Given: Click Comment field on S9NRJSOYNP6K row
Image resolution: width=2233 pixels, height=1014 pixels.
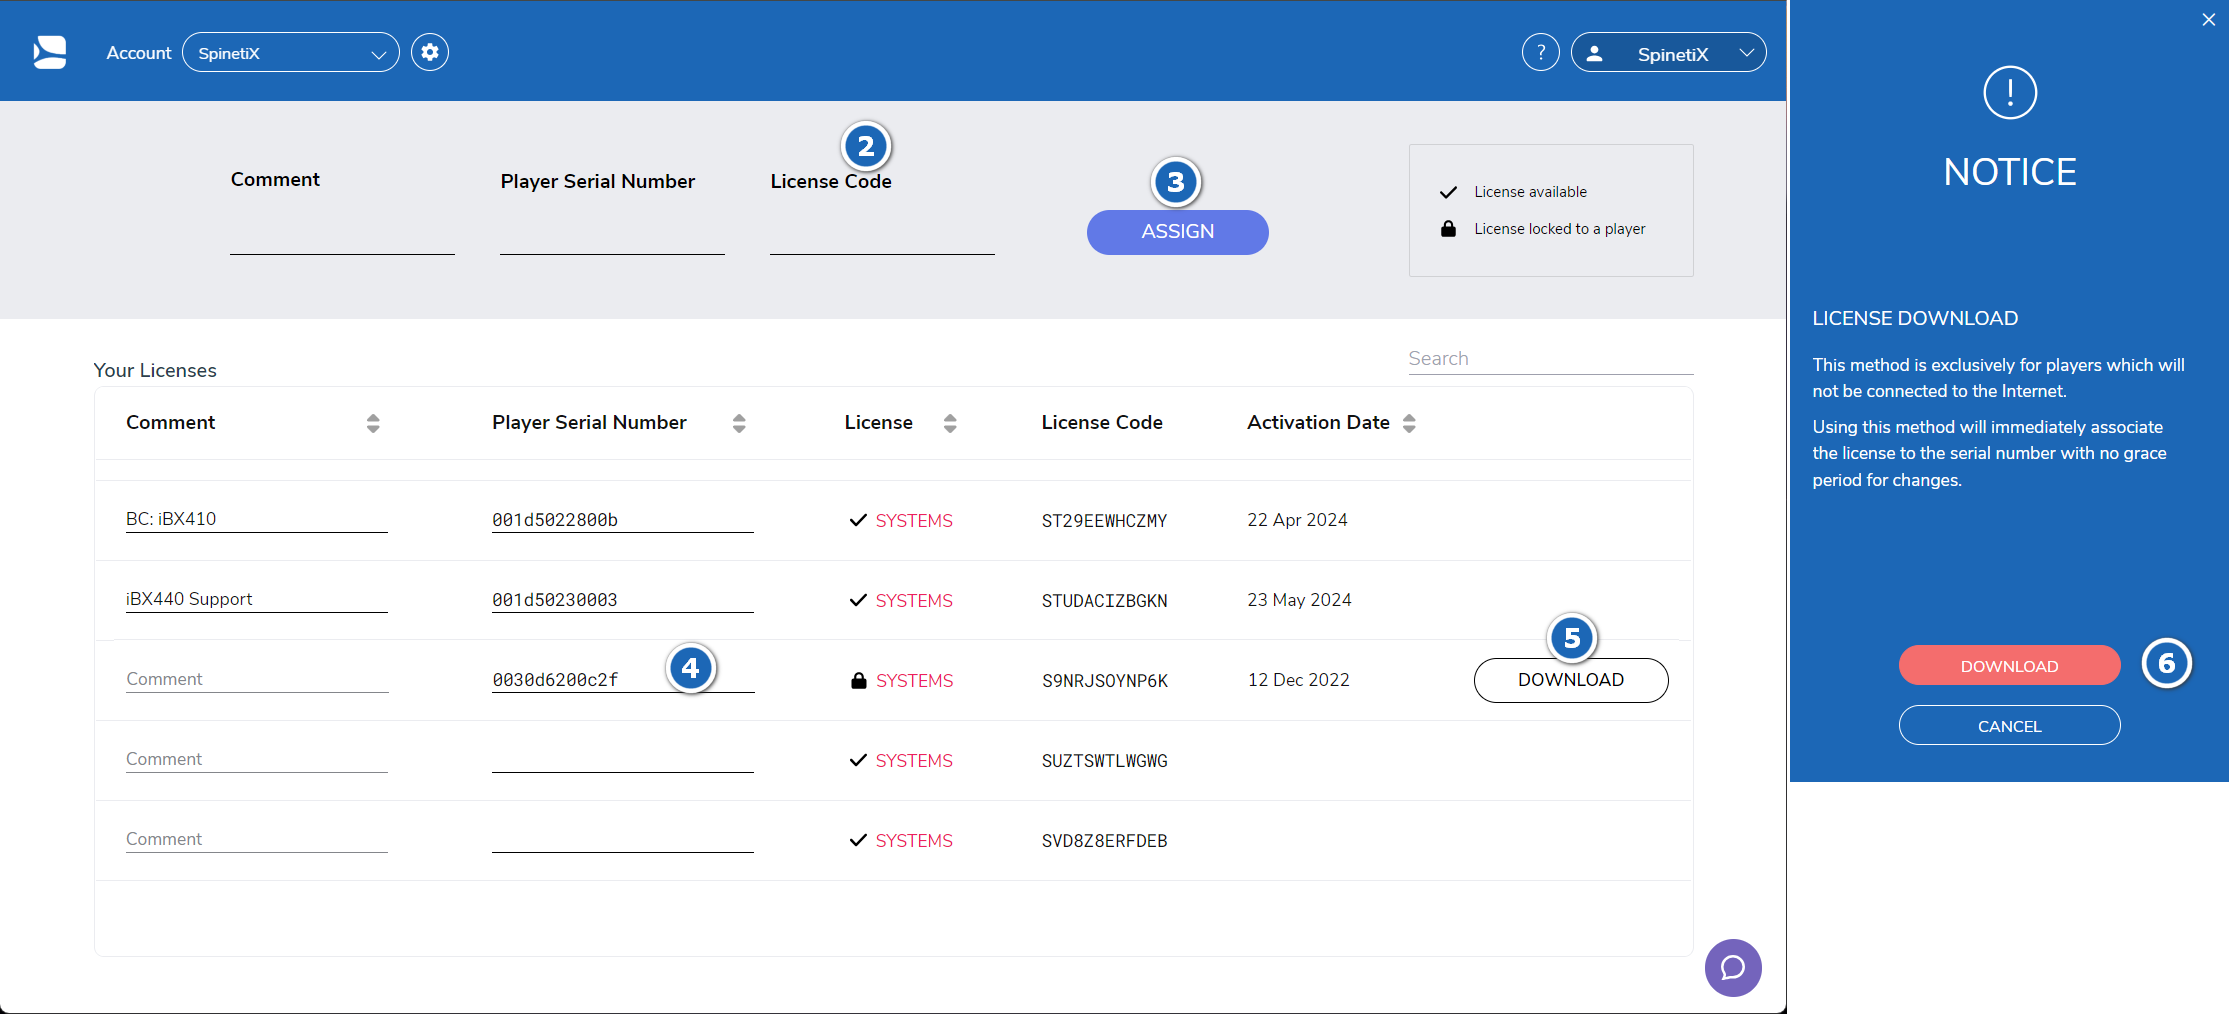Looking at the screenshot, I should click(257, 679).
